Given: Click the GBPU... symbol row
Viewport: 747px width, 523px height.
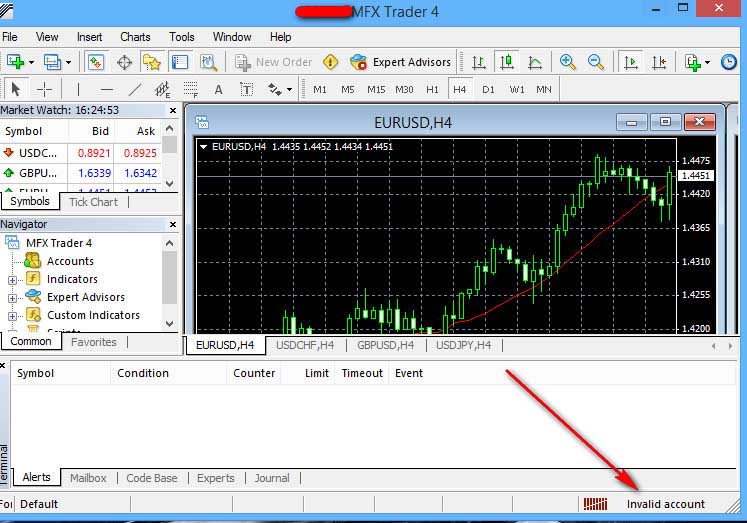Looking at the screenshot, I should pos(81,173).
